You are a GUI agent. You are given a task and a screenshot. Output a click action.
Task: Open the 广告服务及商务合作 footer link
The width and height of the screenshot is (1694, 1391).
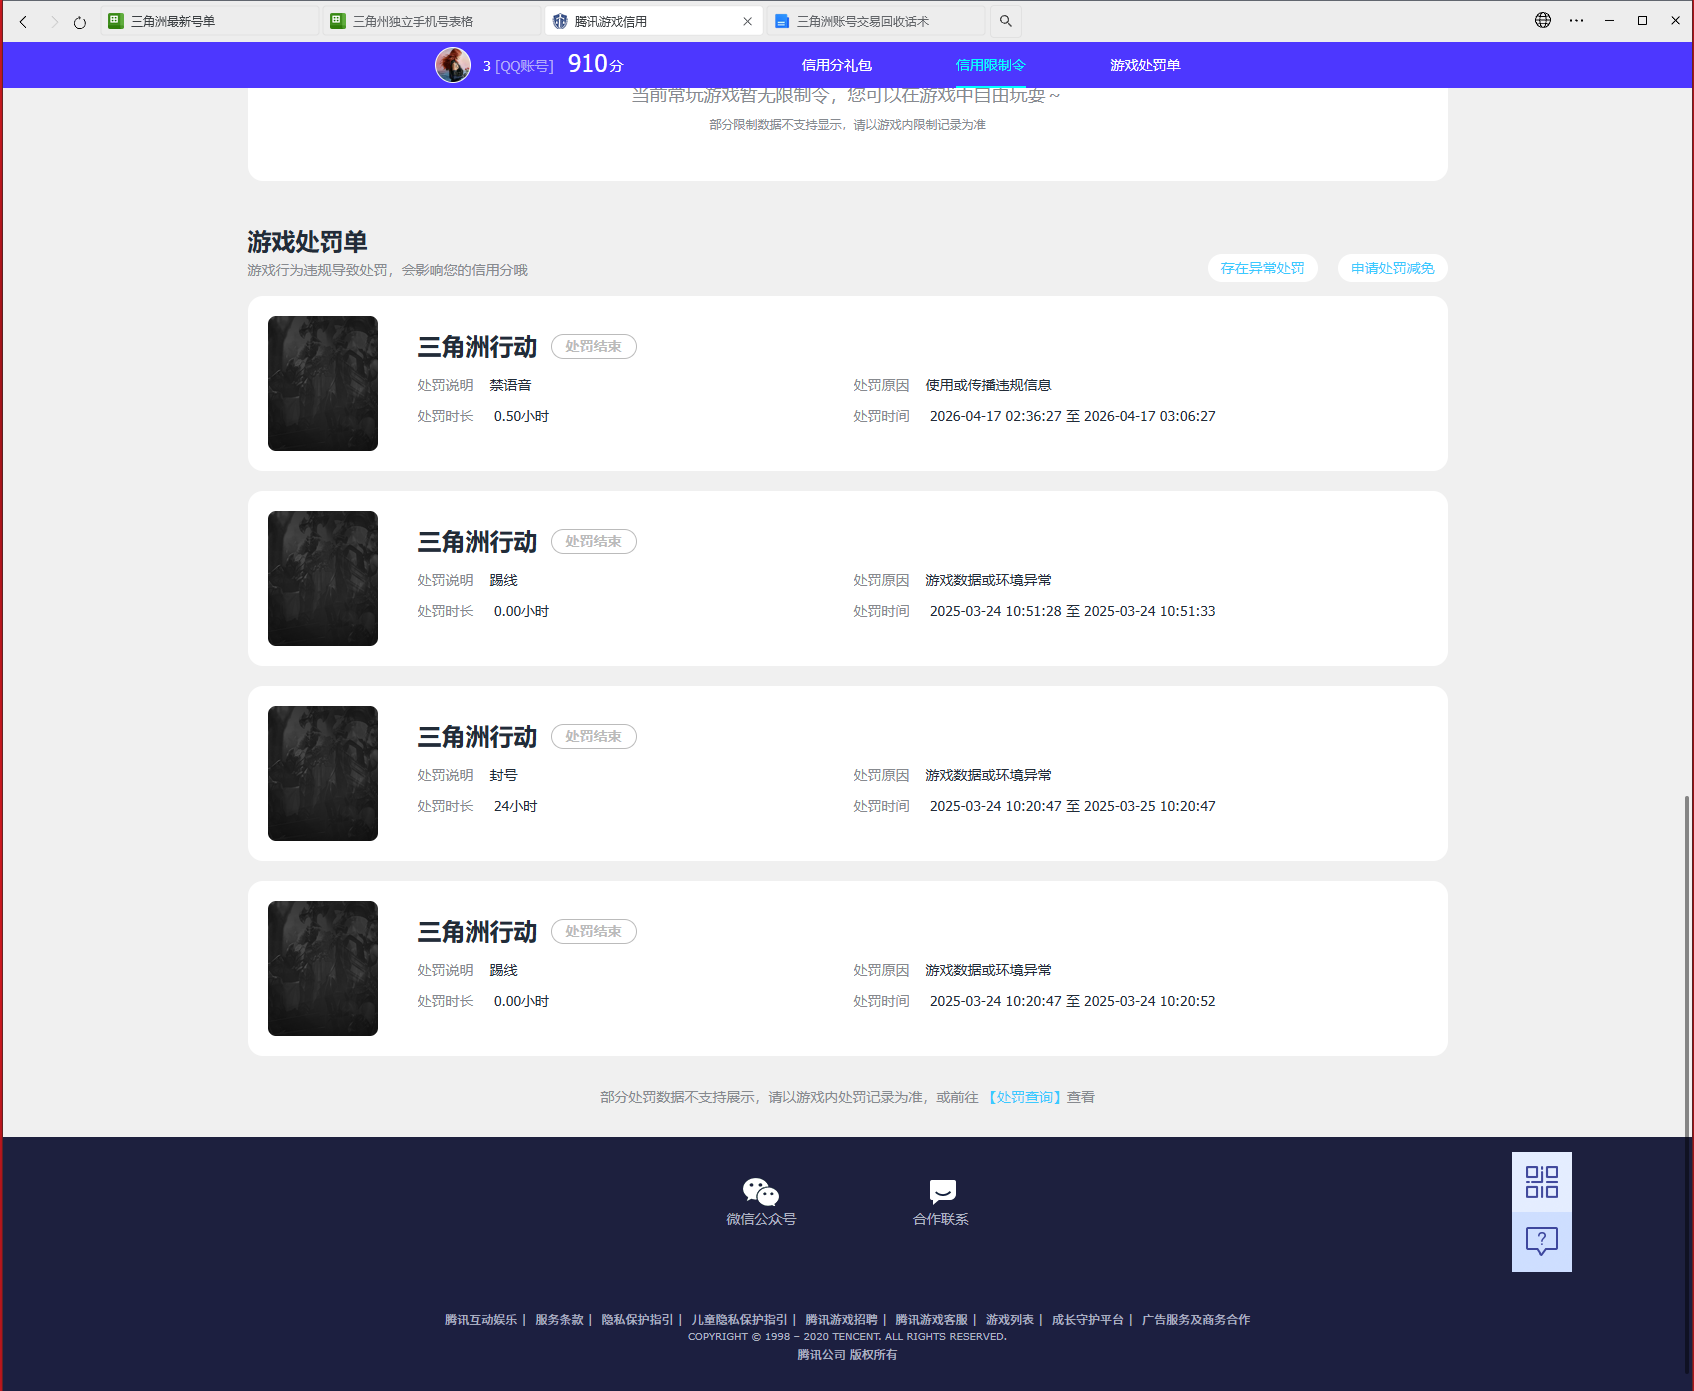[x=1196, y=1320]
